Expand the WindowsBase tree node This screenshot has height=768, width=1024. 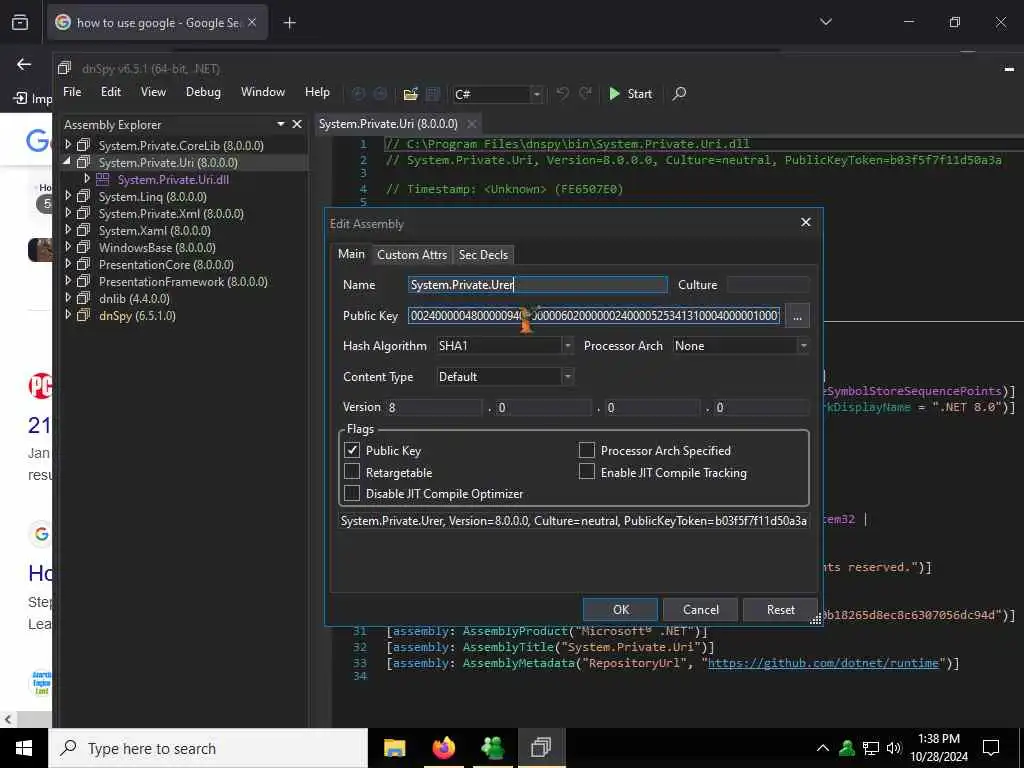[x=68, y=246]
